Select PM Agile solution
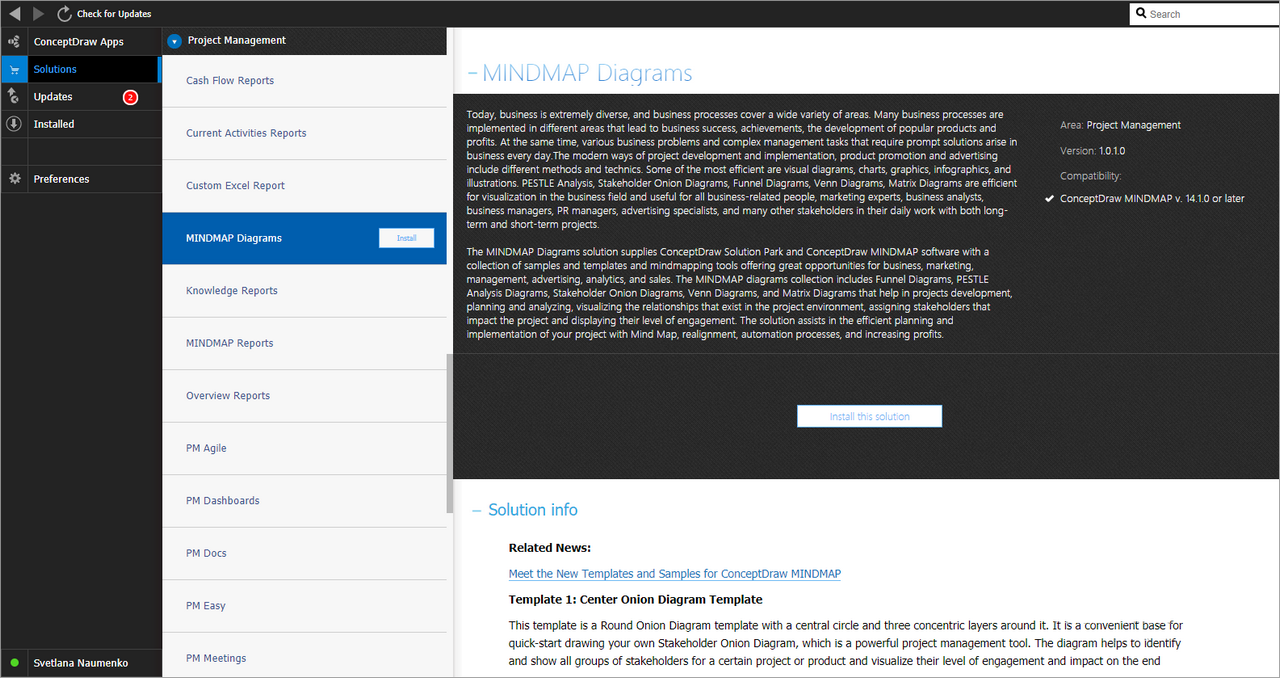The image size is (1280, 678). [305, 448]
